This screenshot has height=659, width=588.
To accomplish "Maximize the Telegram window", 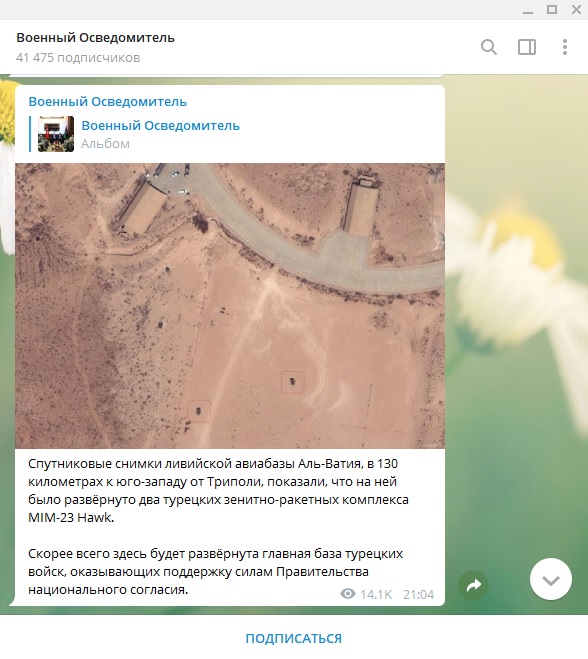I will 552,10.
